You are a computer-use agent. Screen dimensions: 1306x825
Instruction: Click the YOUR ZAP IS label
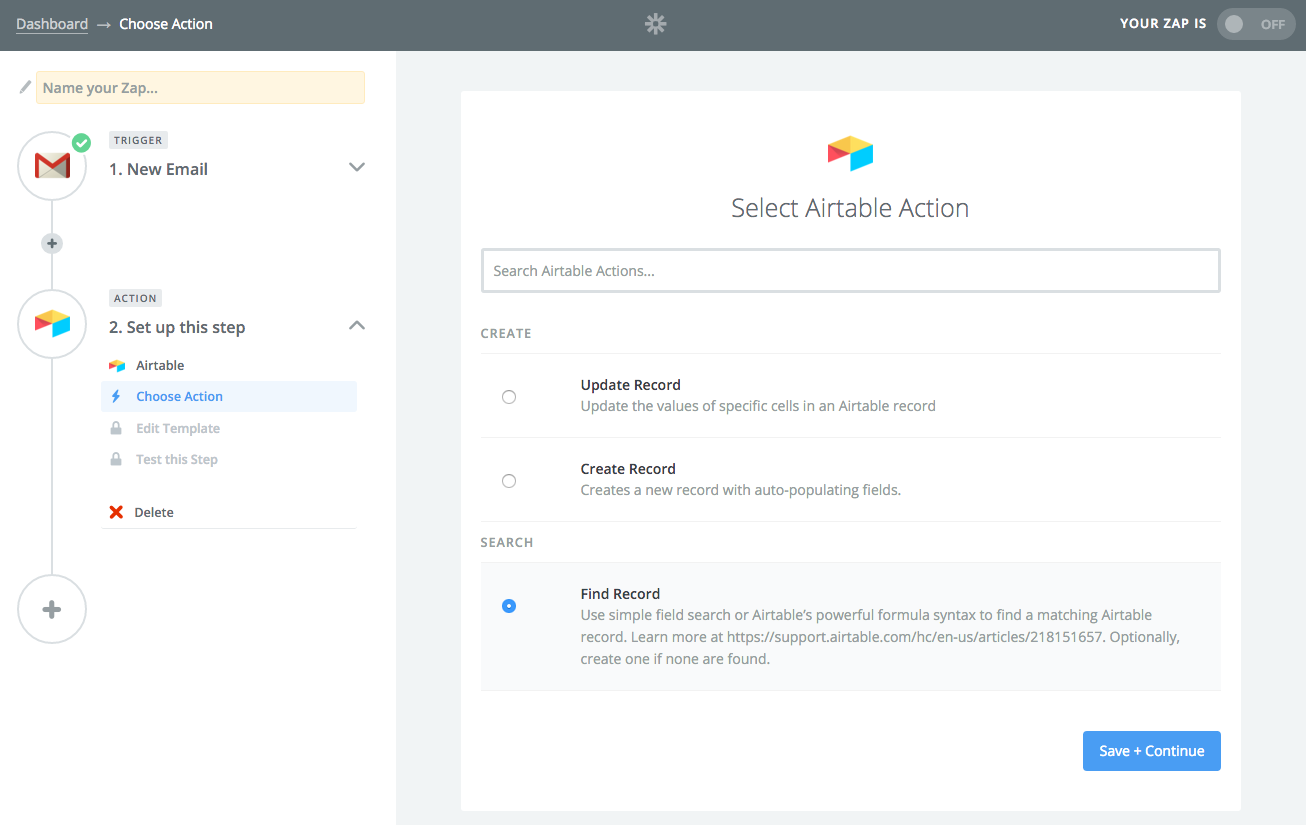point(1163,24)
